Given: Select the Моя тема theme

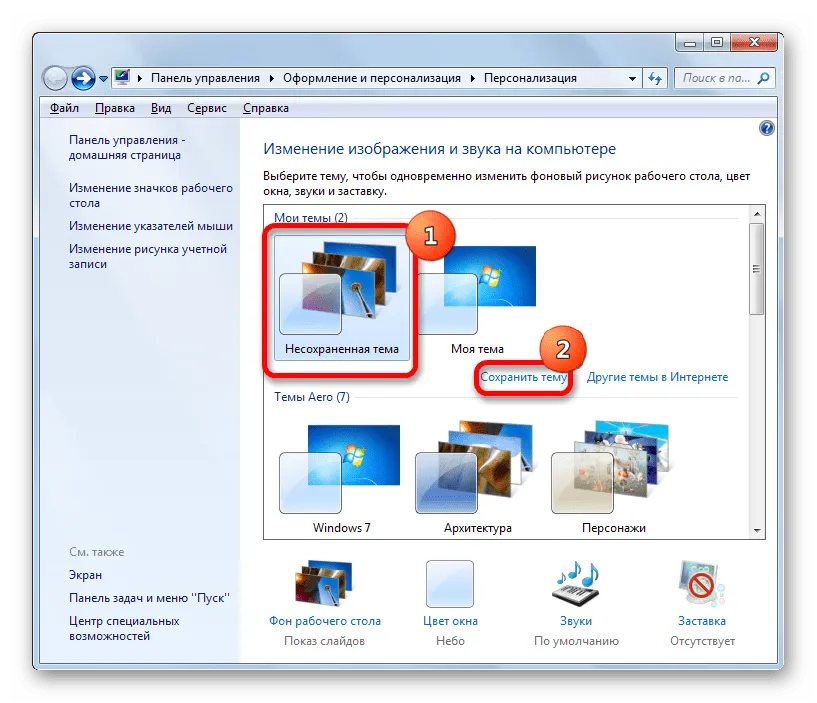Looking at the screenshot, I should 477,298.
